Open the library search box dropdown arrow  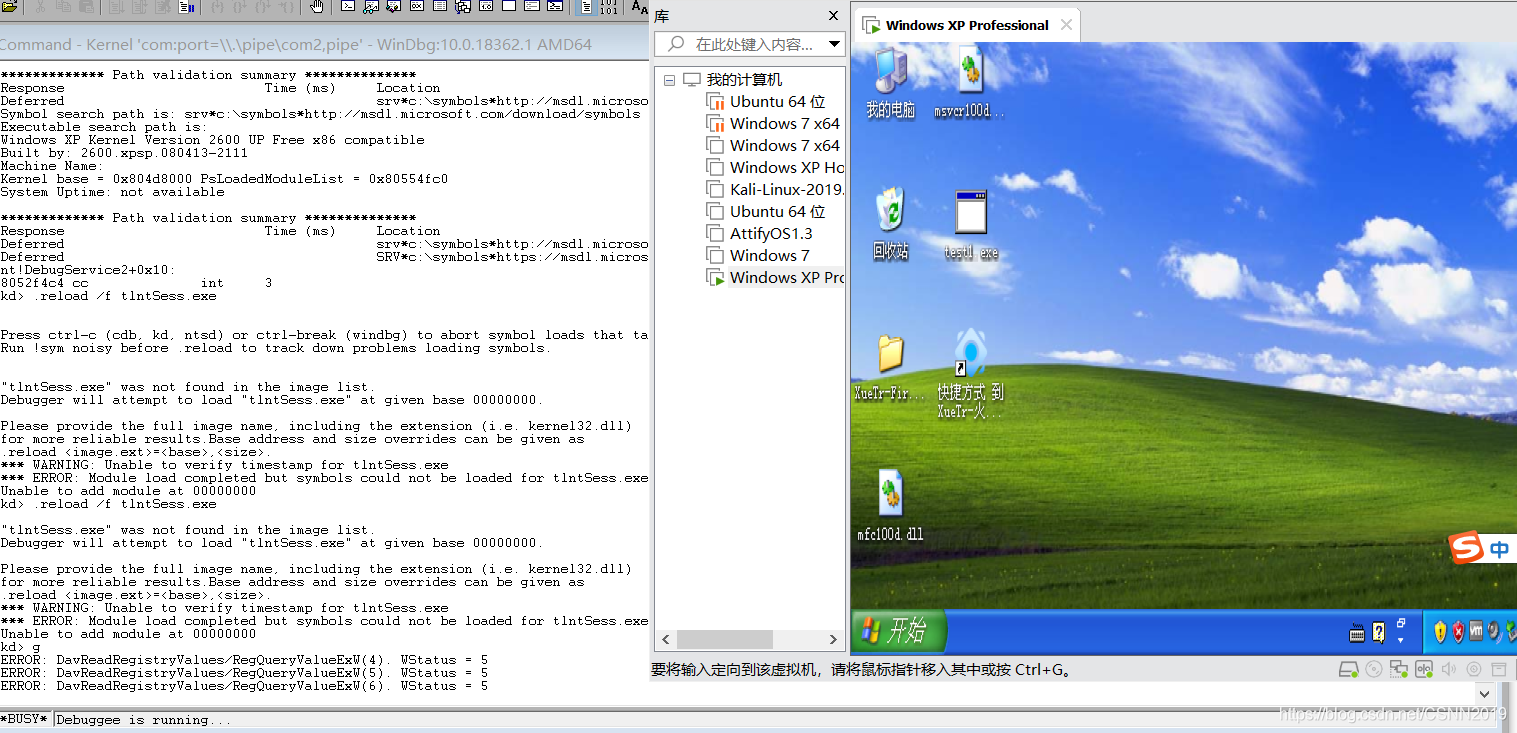pyautogui.click(x=834, y=44)
